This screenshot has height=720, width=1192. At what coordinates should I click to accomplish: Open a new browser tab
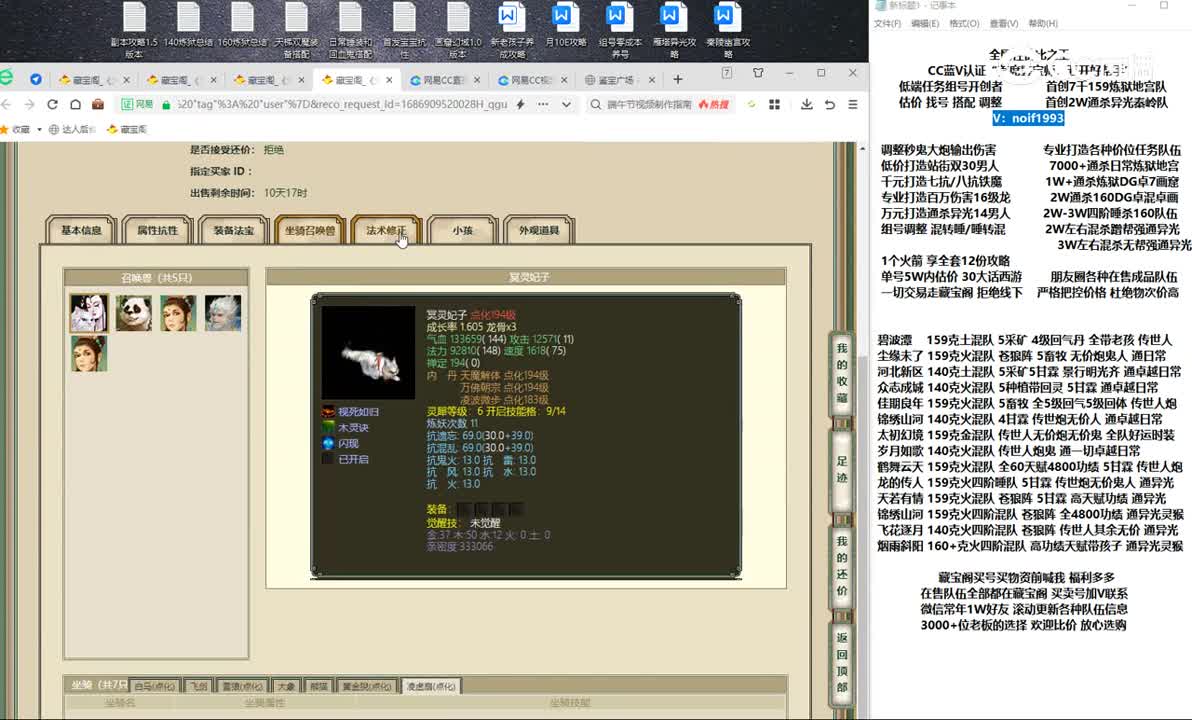coord(677,79)
